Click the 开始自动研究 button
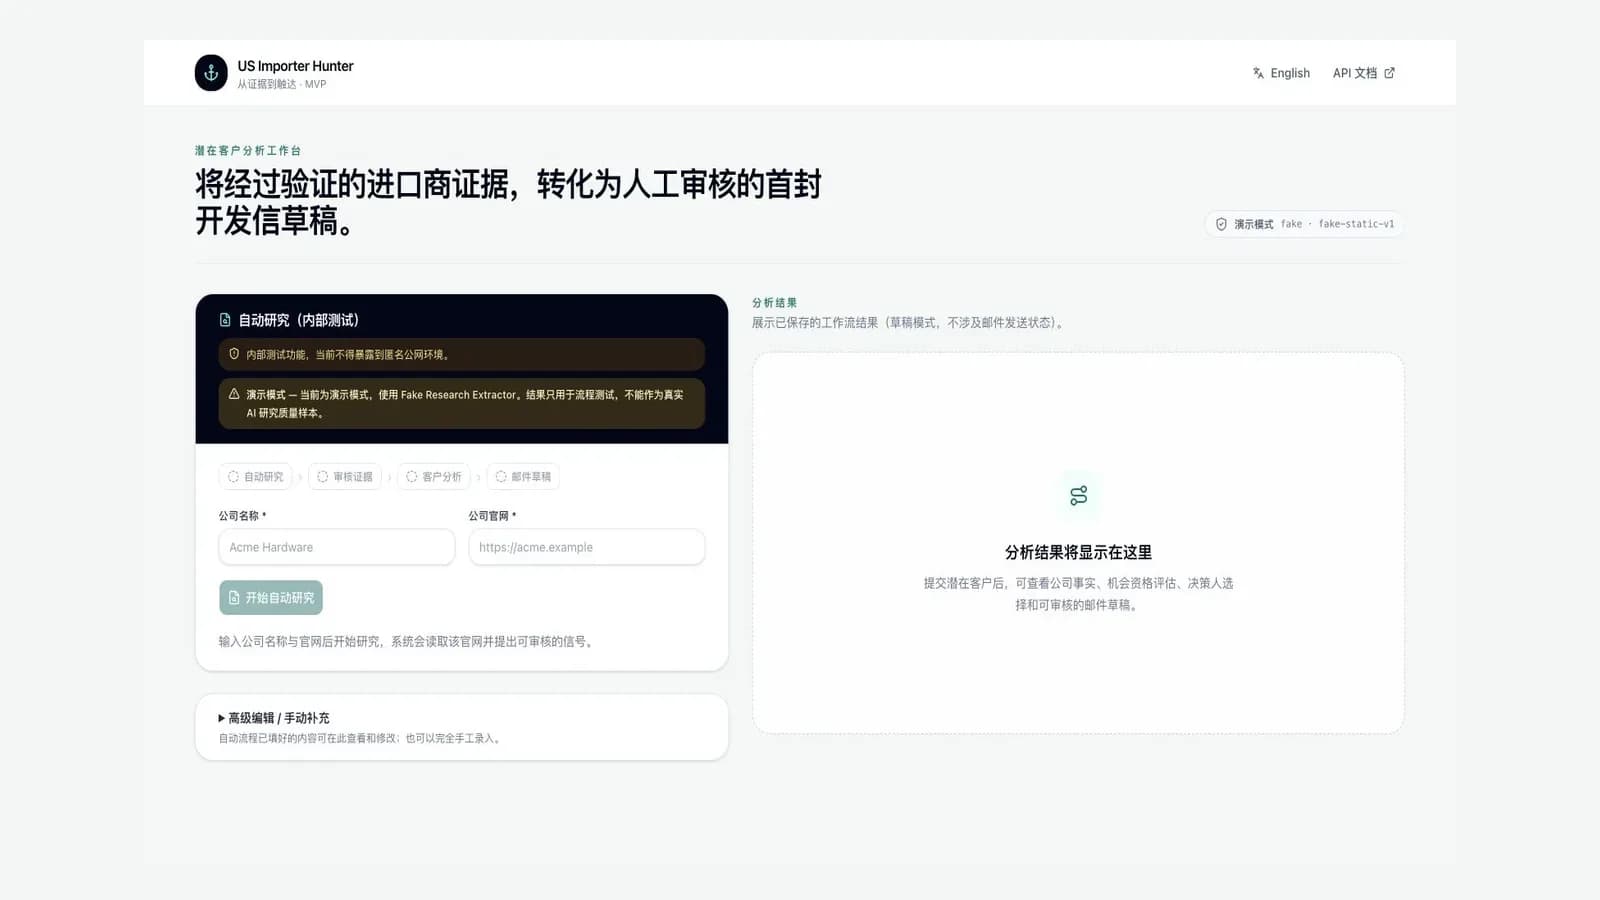The image size is (1600, 900). [271, 597]
